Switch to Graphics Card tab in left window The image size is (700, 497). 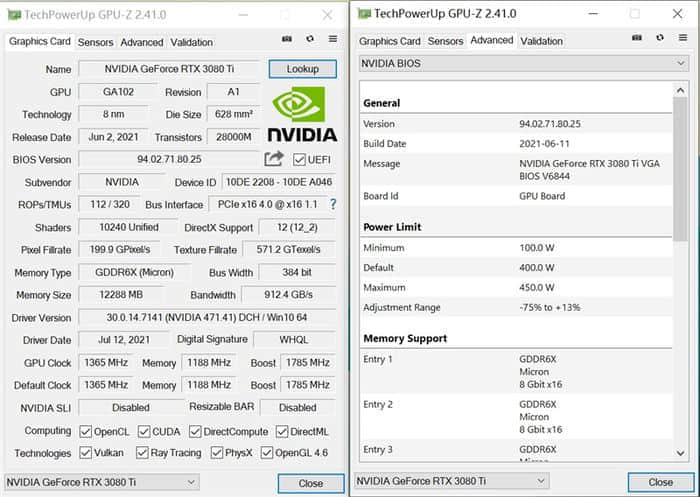click(40, 42)
